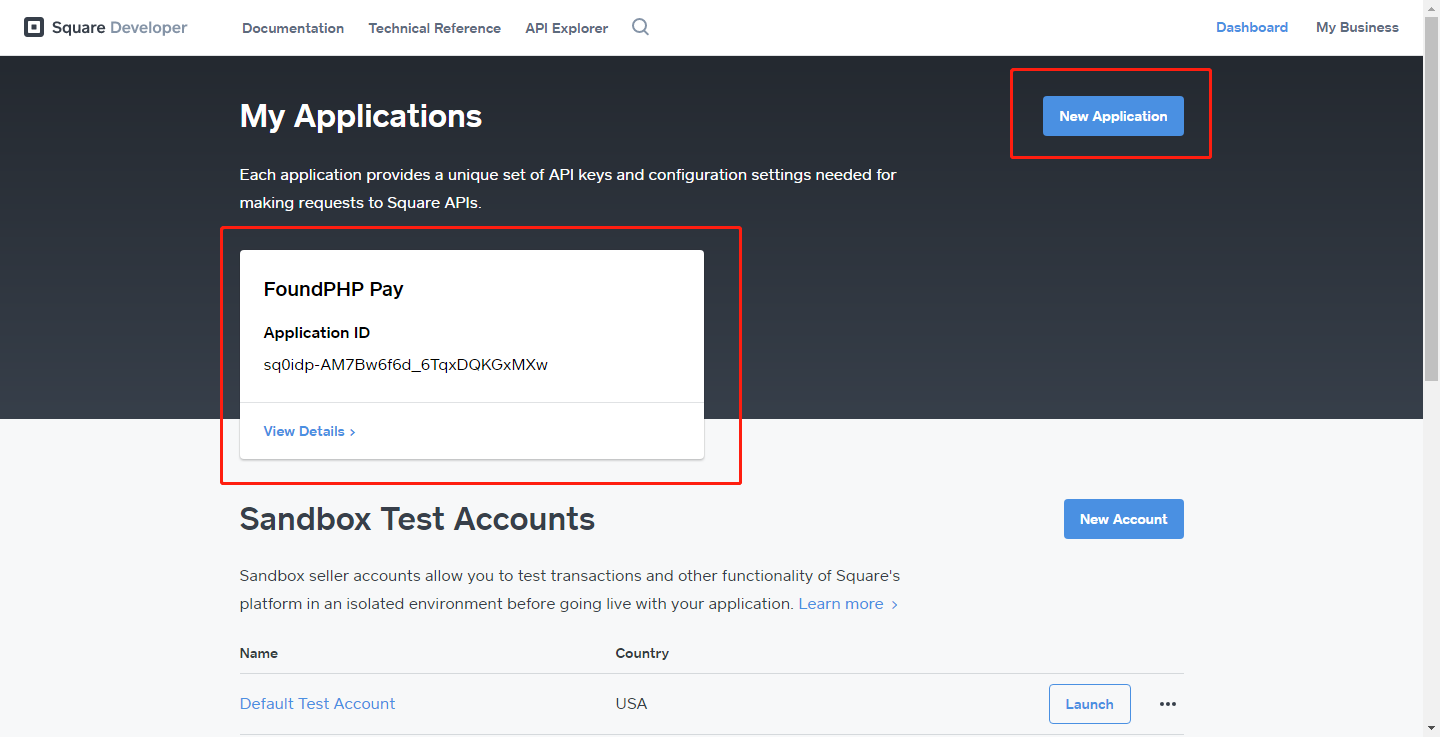Click the My Applications heading
Viewport: 1440px width, 737px height.
(x=361, y=116)
